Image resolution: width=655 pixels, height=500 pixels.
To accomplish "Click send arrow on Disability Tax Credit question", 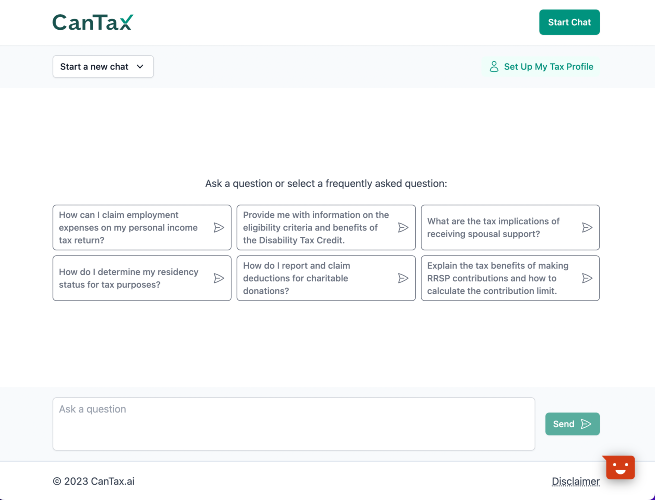I will 403,228.
